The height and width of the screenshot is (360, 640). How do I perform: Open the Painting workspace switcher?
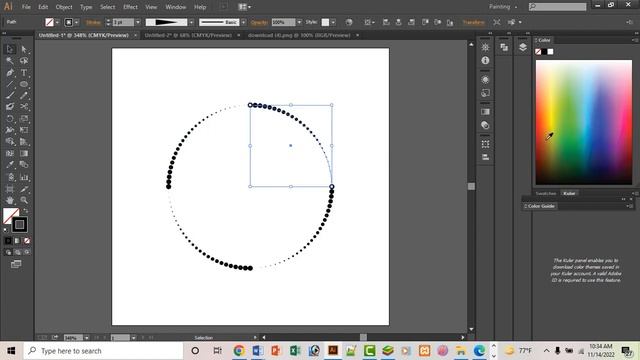(x=503, y=7)
